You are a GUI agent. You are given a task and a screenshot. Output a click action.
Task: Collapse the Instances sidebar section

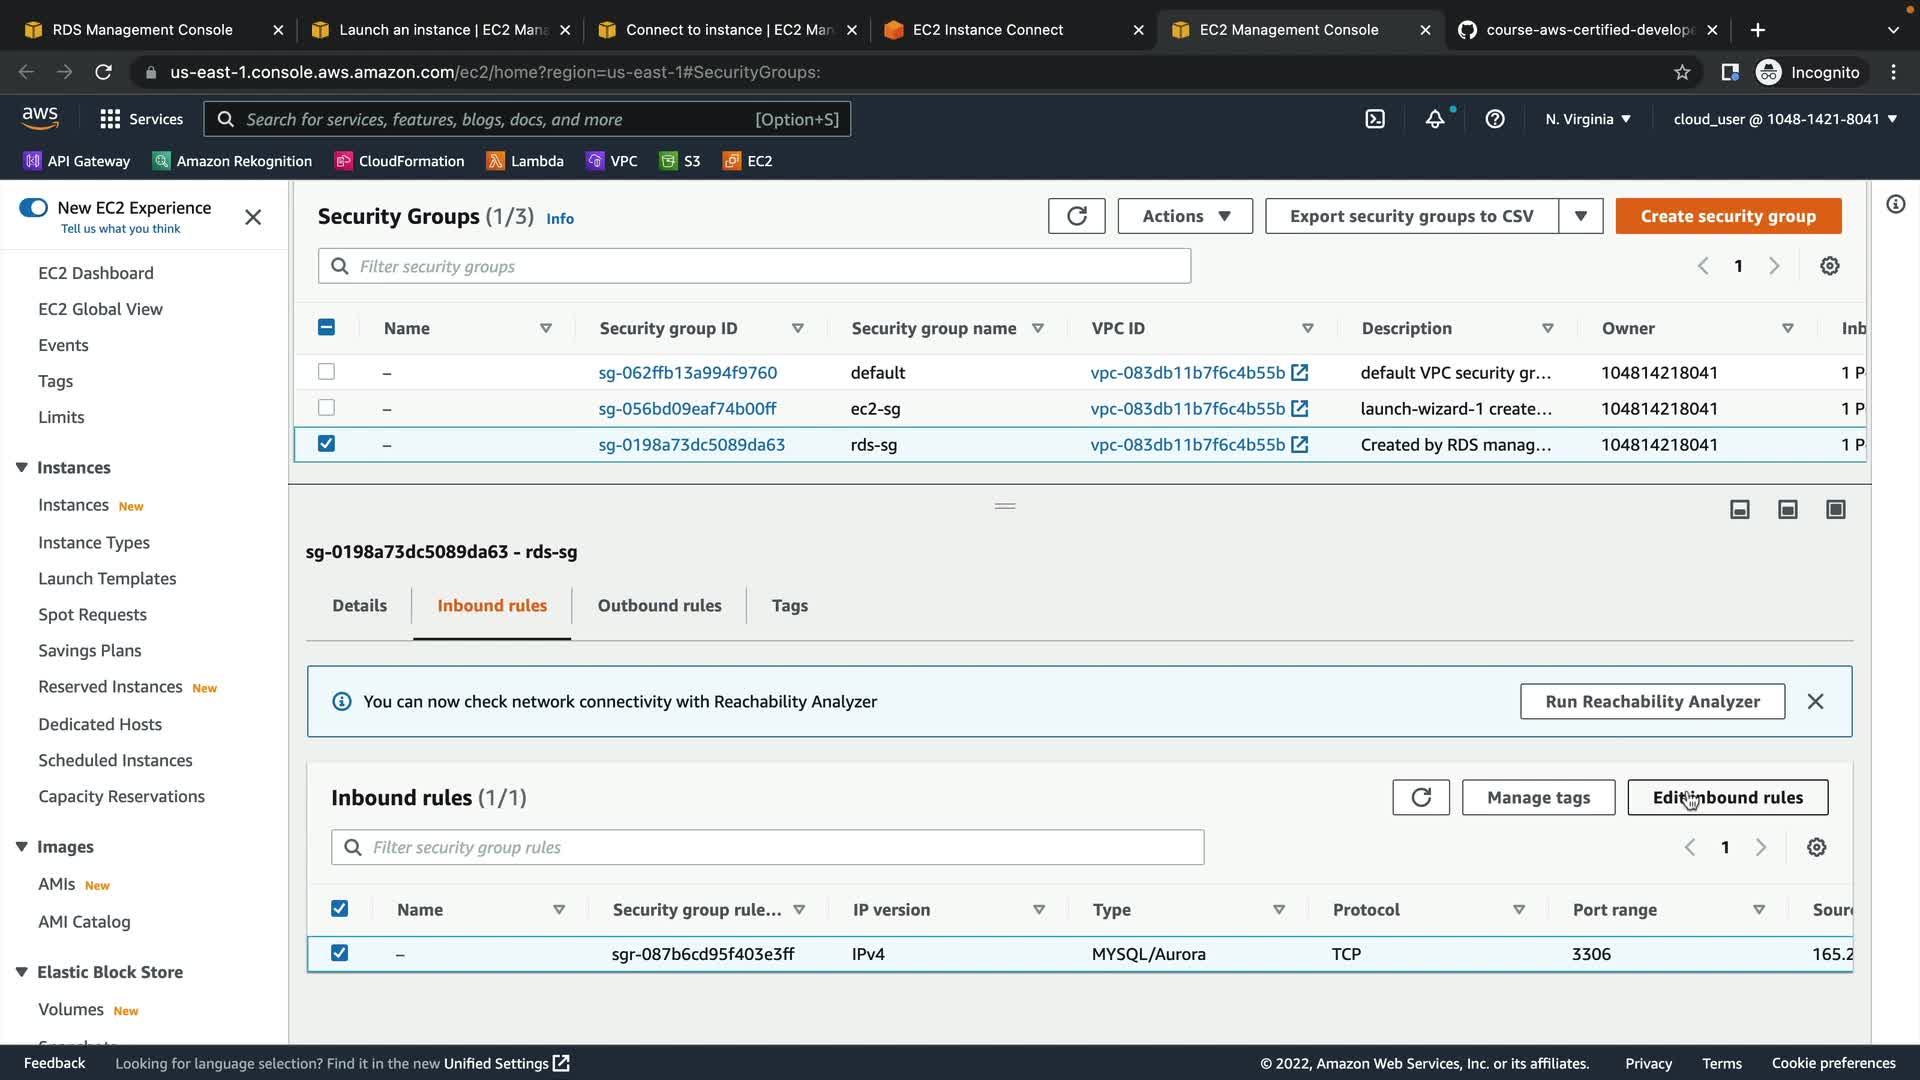22,467
